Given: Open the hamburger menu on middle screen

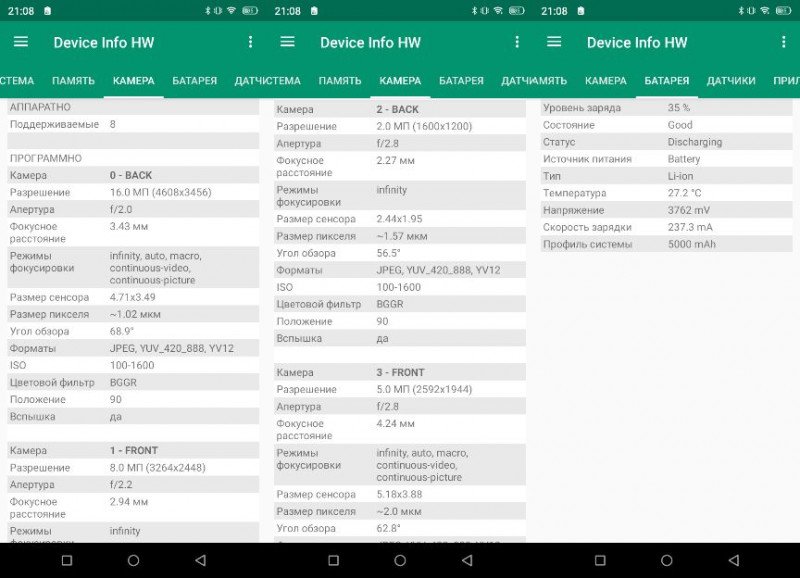Looking at the screenshot, I should 288,42.
